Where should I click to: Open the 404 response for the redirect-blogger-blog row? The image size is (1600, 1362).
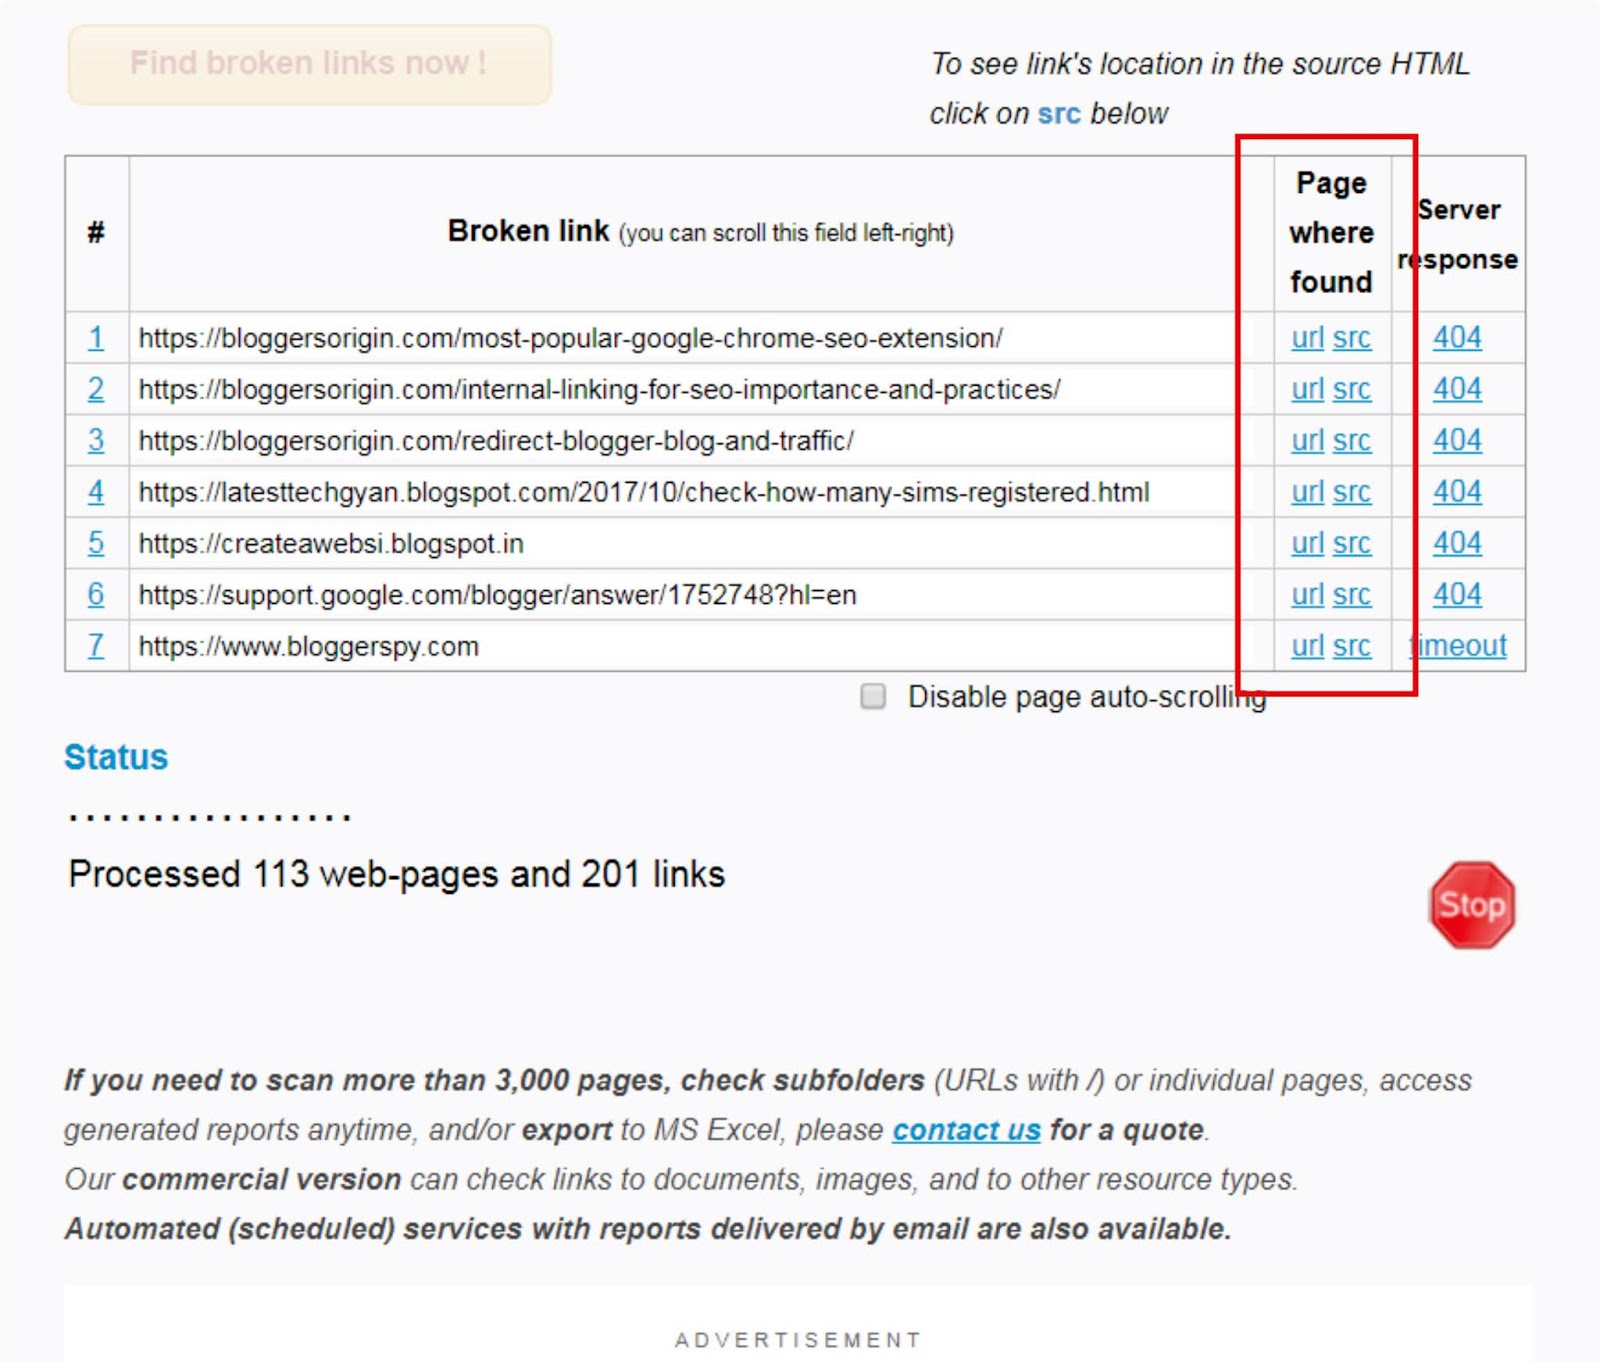click(1457, 441)
